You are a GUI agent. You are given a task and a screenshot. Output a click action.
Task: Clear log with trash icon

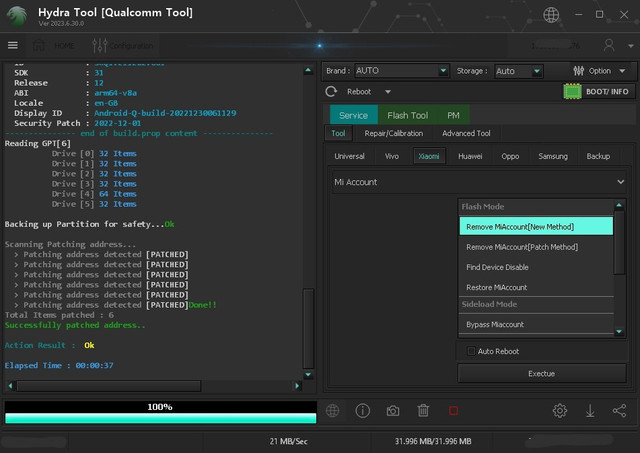[423, 411]
